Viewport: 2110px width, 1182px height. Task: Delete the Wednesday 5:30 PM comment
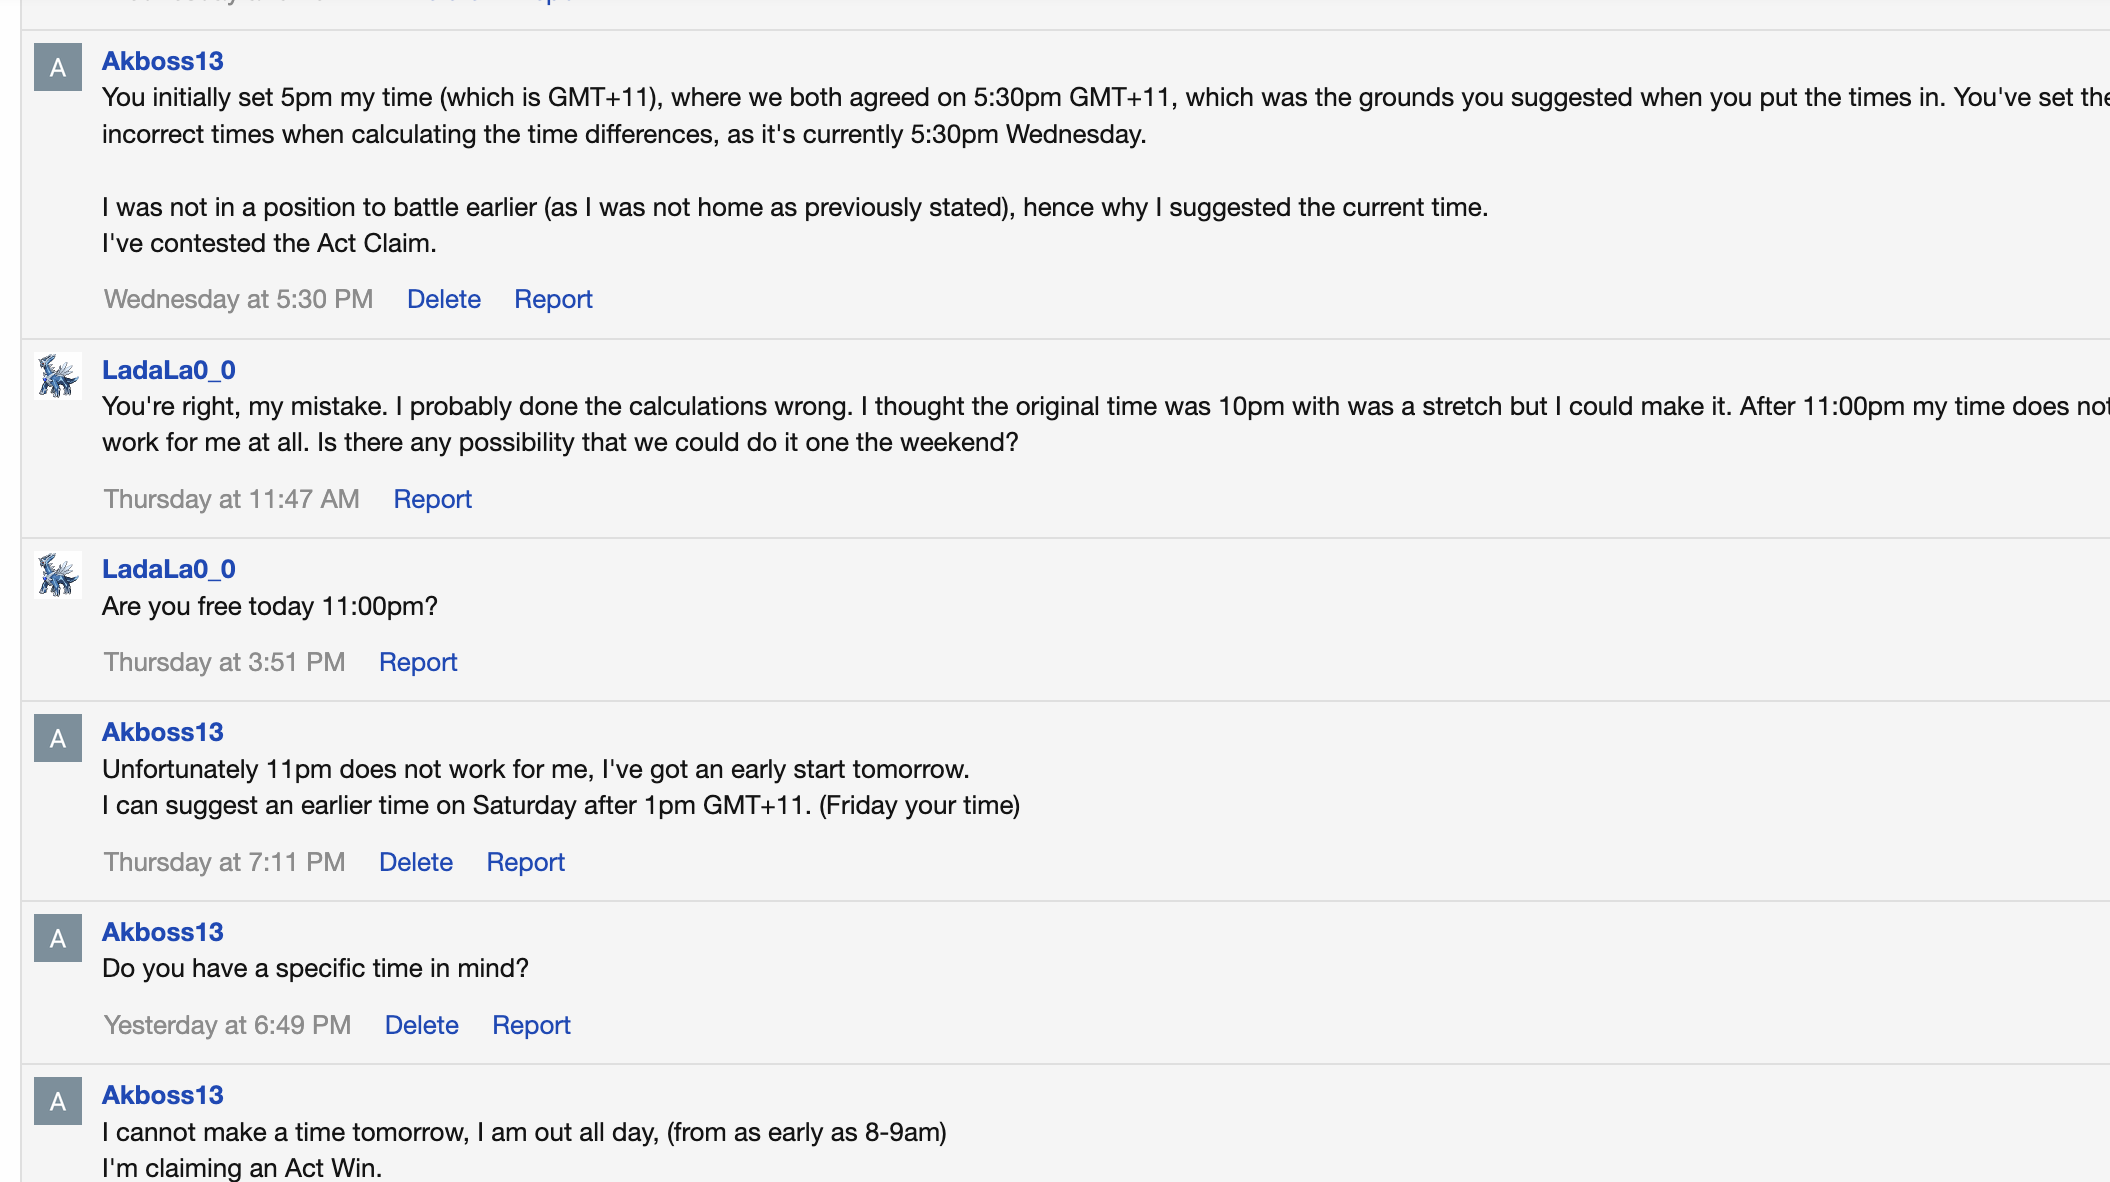tap(443, 299)
